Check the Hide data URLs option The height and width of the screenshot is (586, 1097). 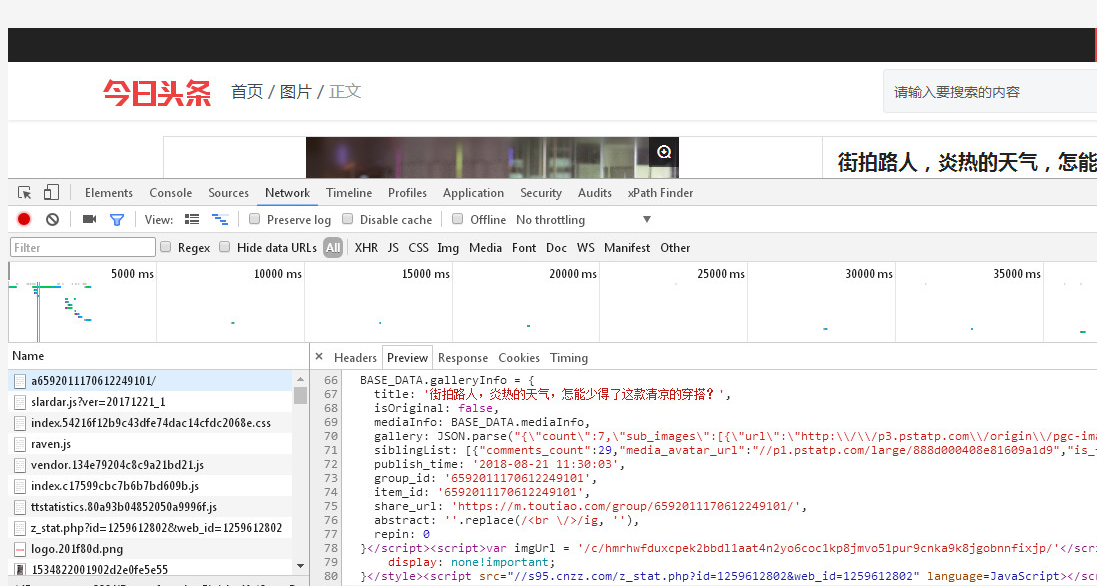coord(225,247)
